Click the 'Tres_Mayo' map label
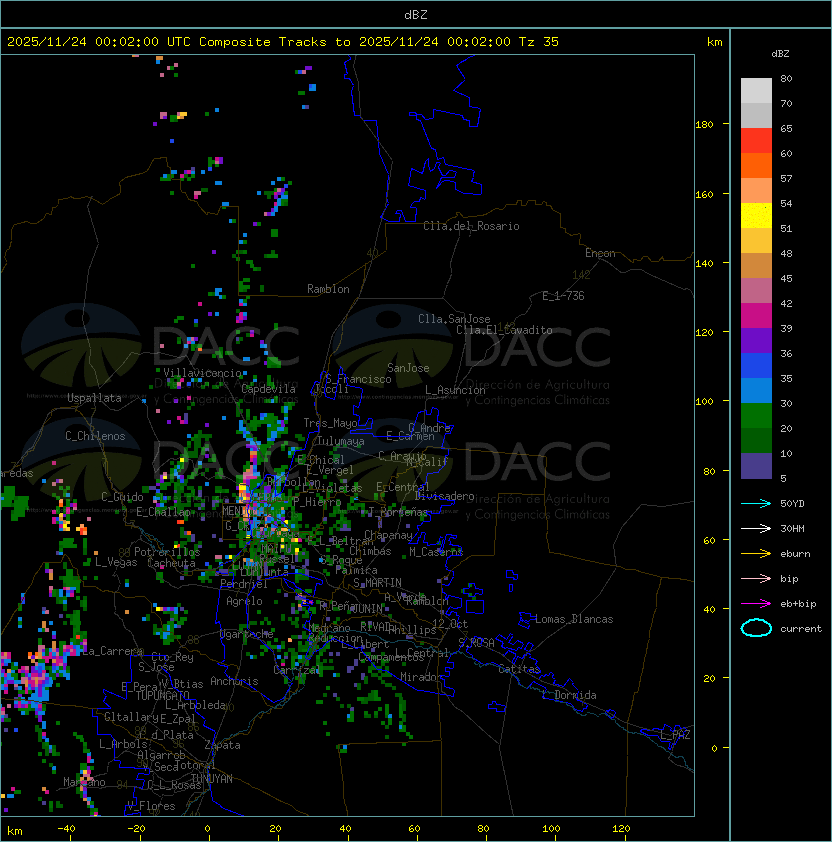 tap(330, 423)
